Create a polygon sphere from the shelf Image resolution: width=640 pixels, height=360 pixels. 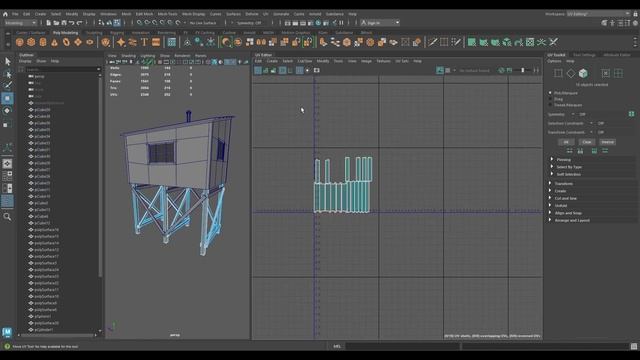point(19,42)
